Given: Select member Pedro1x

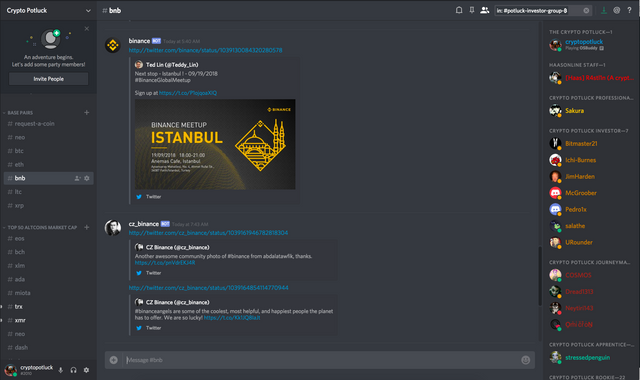Looking at the screenshot, I should (x=591, y=209).
